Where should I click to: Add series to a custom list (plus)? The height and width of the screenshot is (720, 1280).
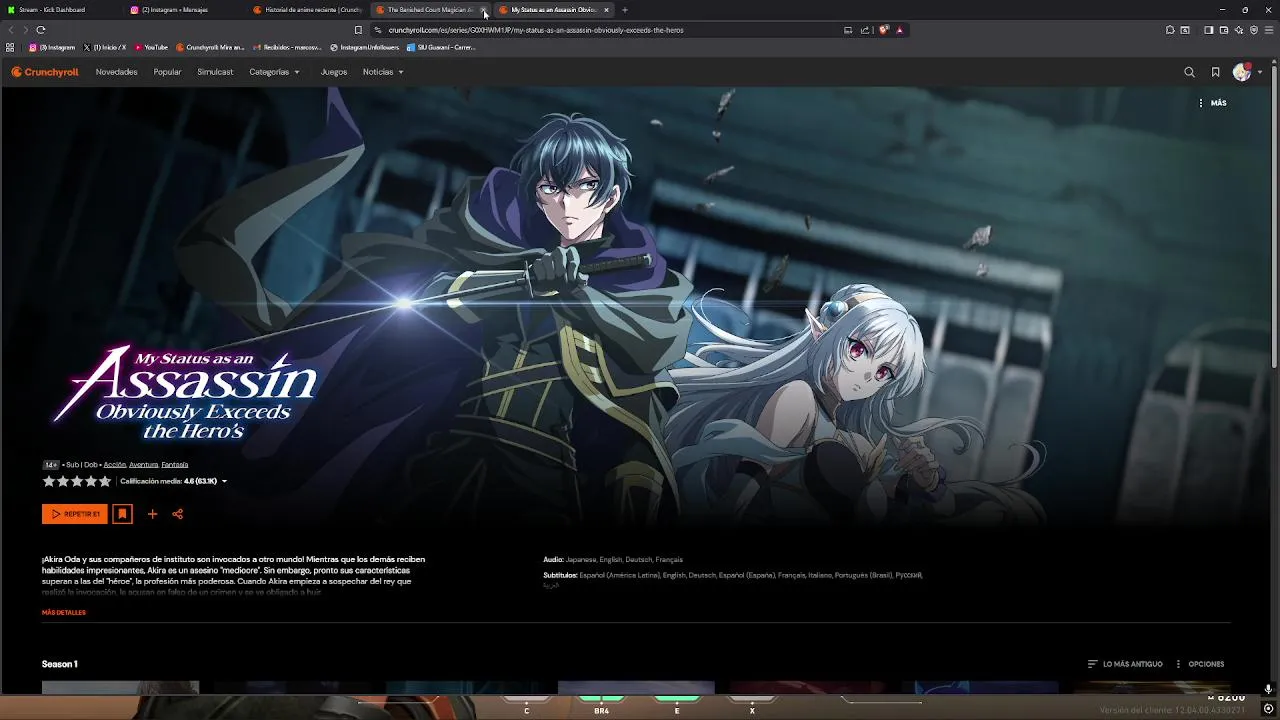pos(152,514)
